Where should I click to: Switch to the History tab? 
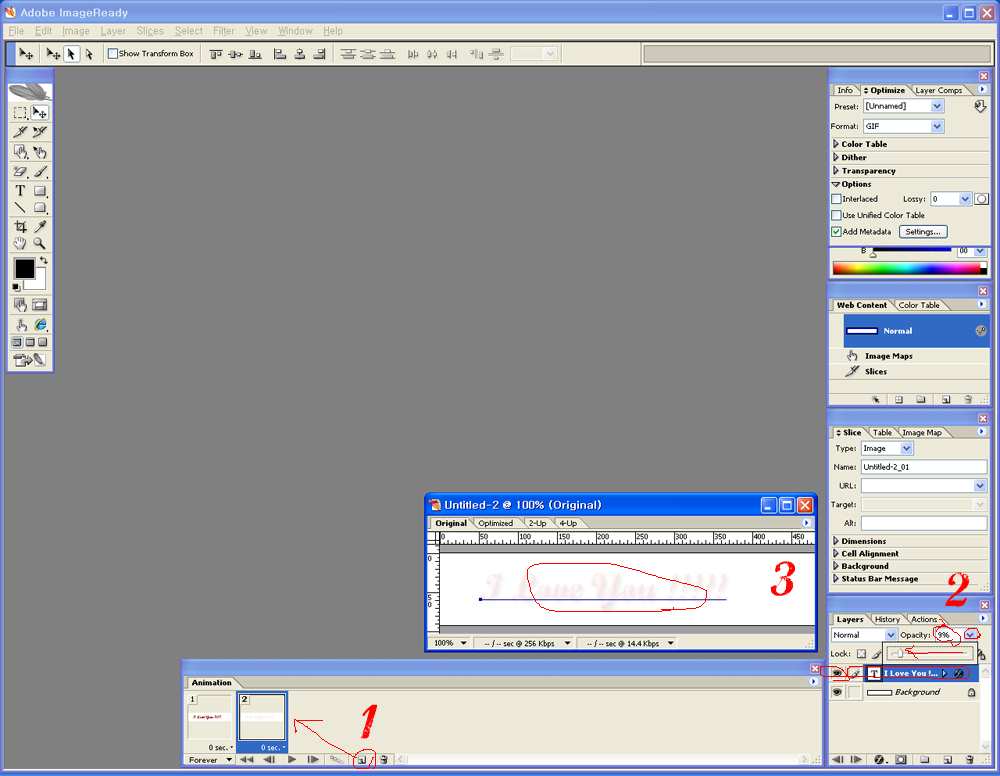[x=887, y=619]
